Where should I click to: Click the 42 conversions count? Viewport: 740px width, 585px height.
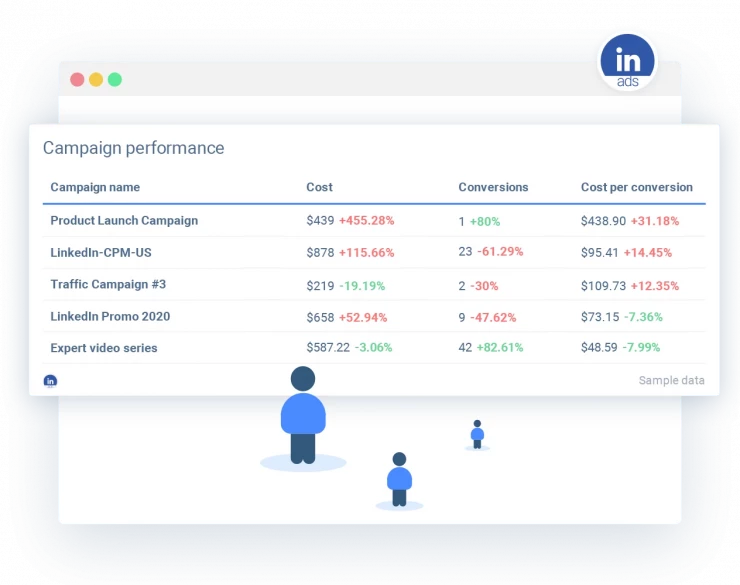465,348
